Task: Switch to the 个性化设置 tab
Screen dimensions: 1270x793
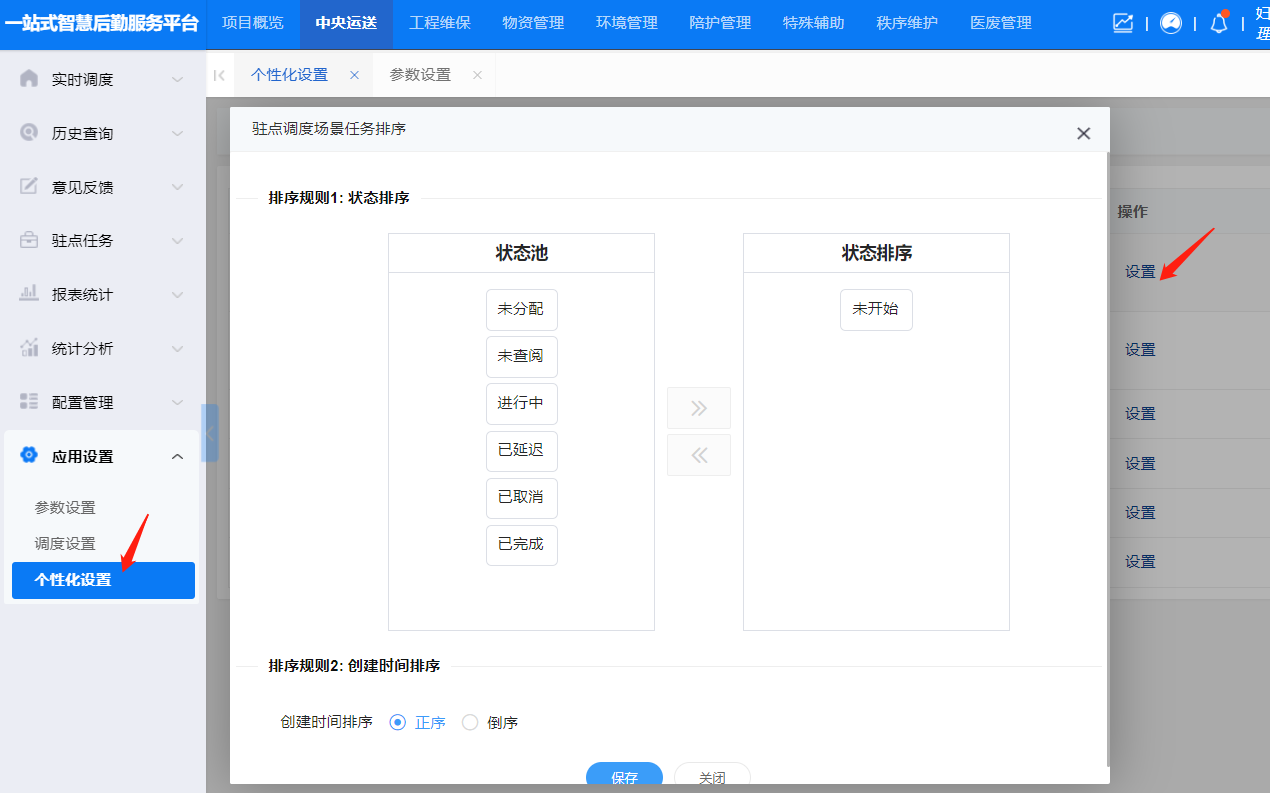Action: pos(289,75)
